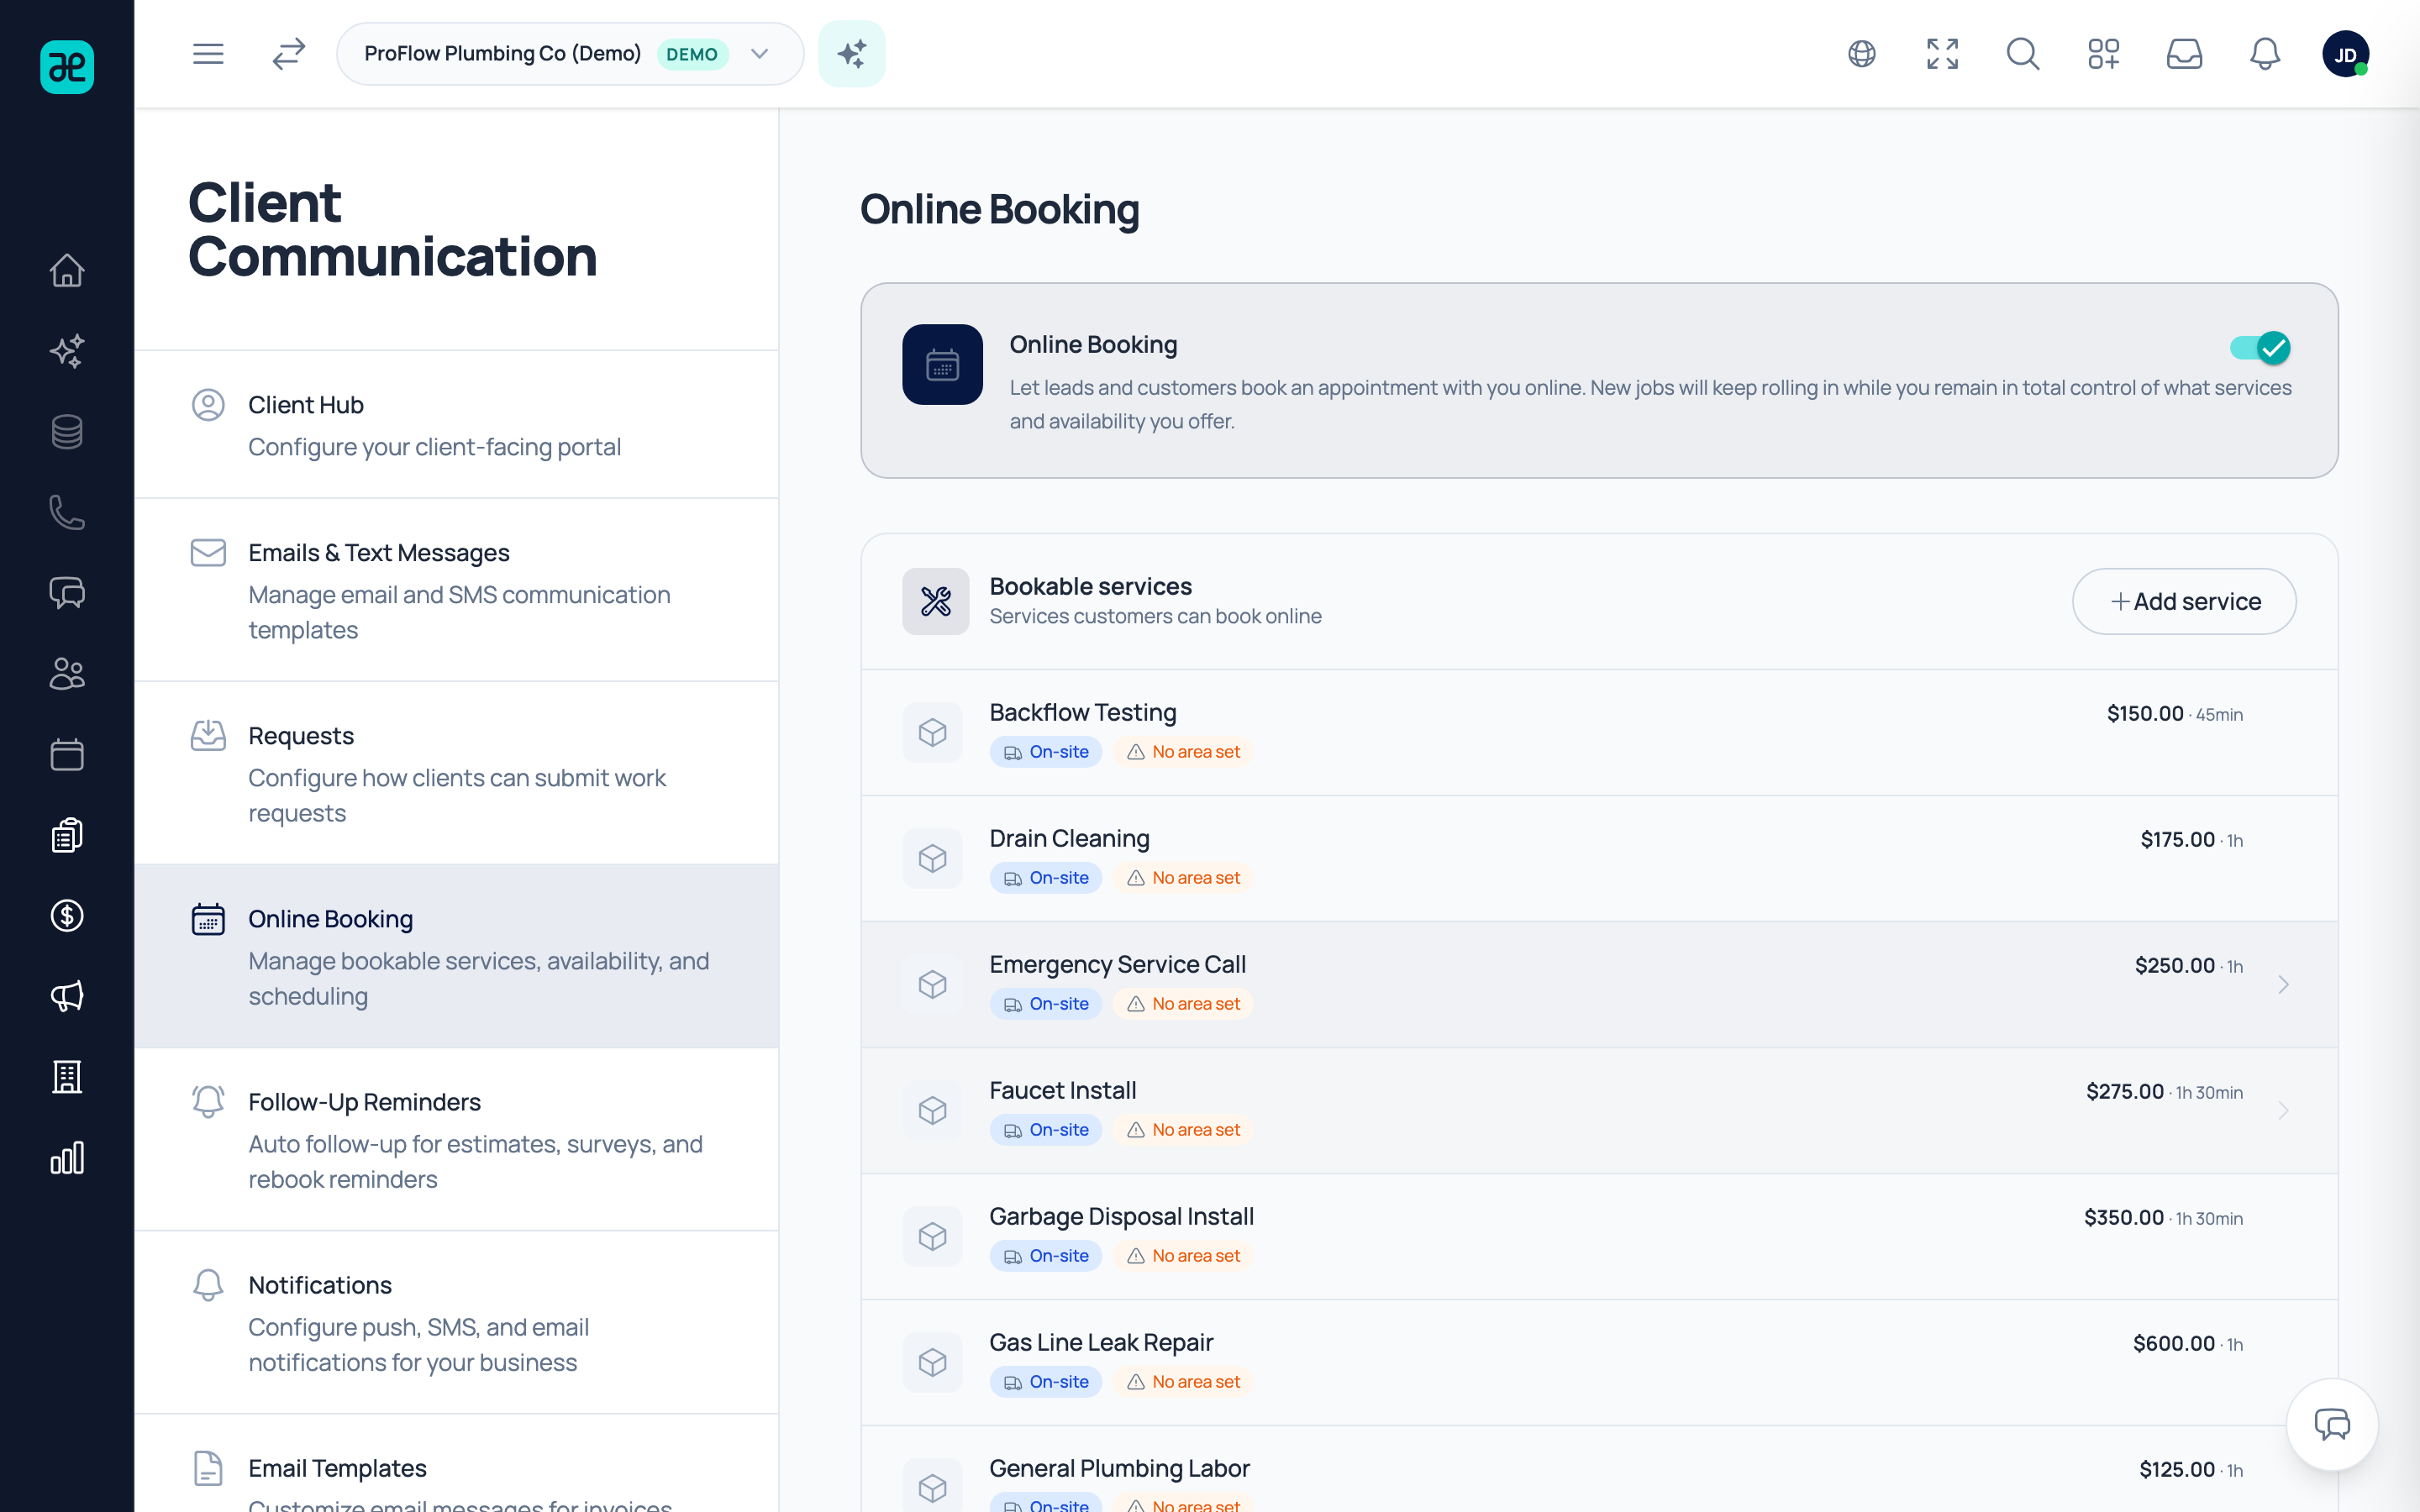
Task: Open search with the magnifier icon
Action: pos(2023,54)
